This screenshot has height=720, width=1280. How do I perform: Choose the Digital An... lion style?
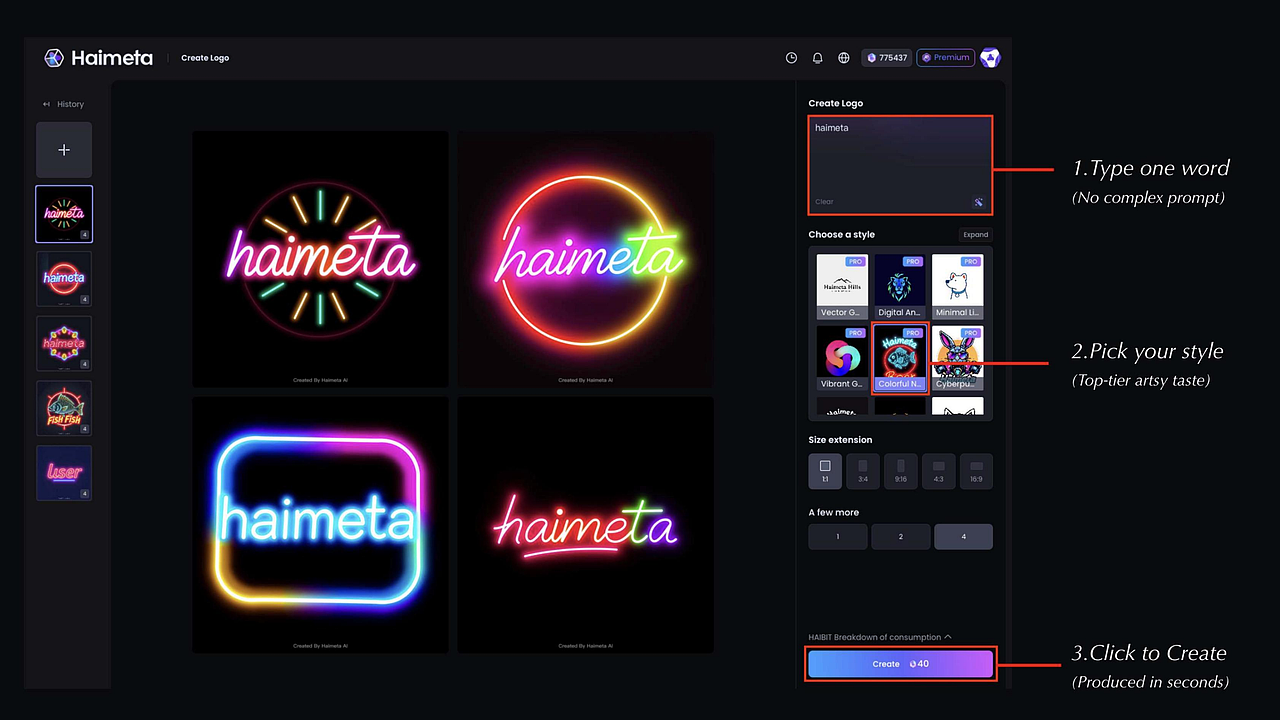[x=900, y=286]
